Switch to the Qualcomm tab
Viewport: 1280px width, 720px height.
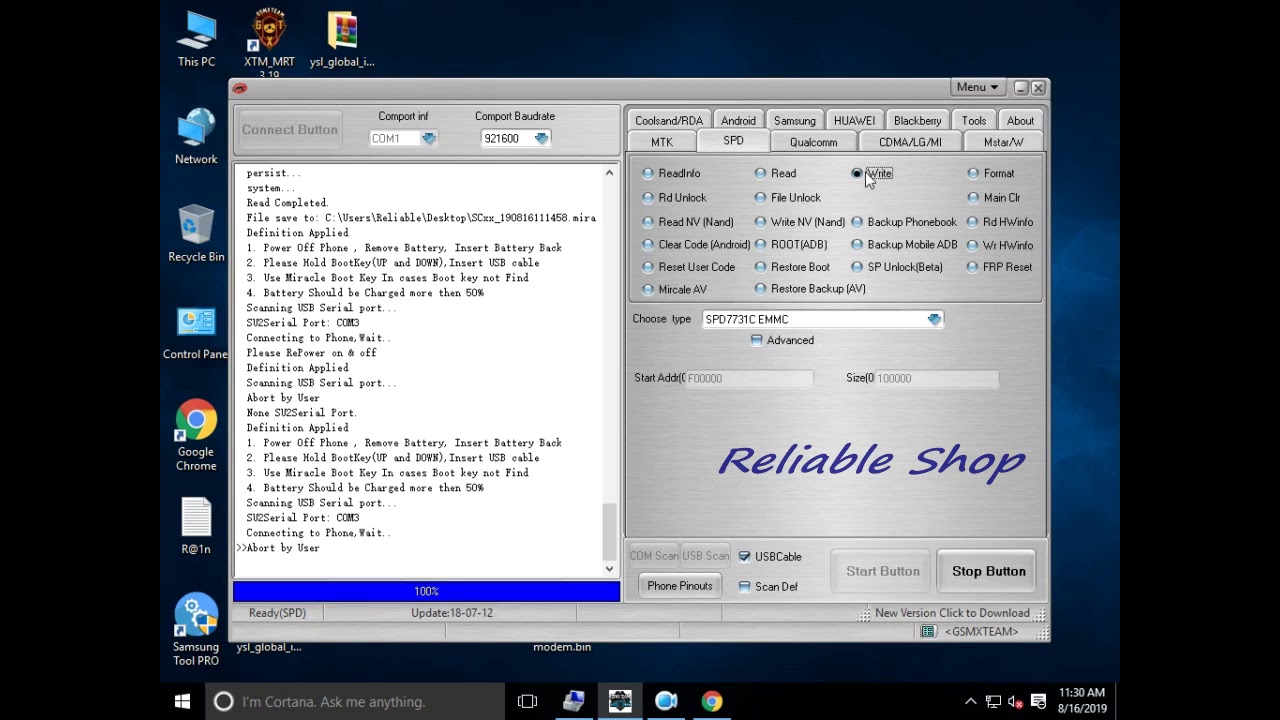click(x=813, y=143)
